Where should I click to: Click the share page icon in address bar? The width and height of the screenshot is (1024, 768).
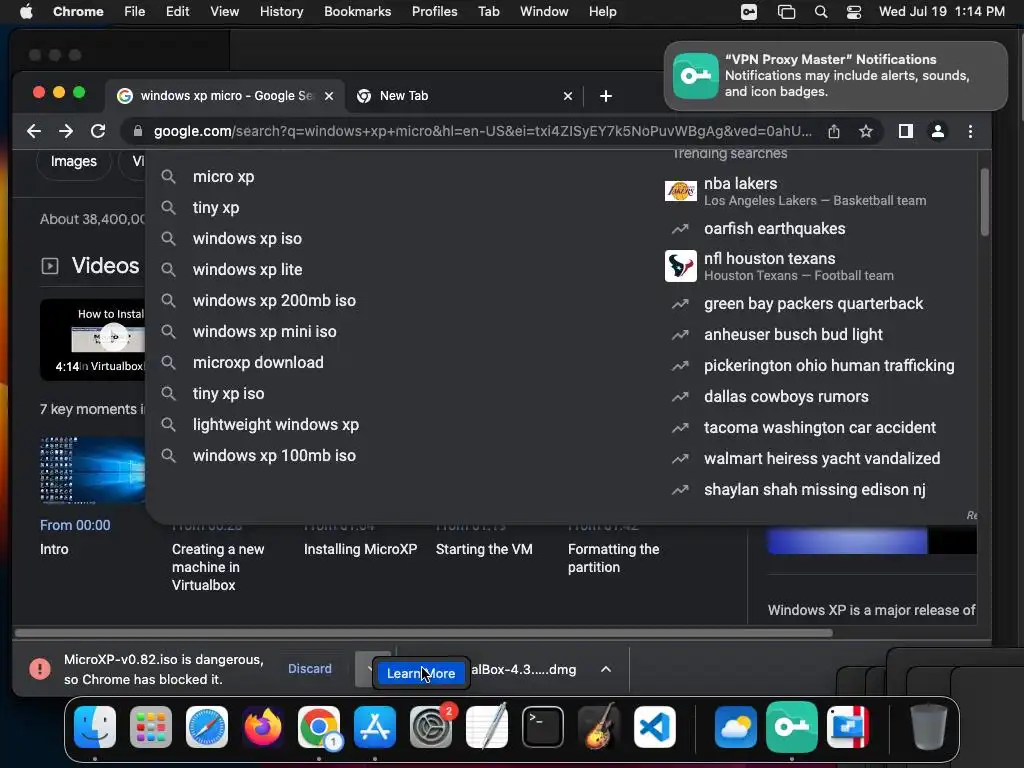(x=834, y=131)
